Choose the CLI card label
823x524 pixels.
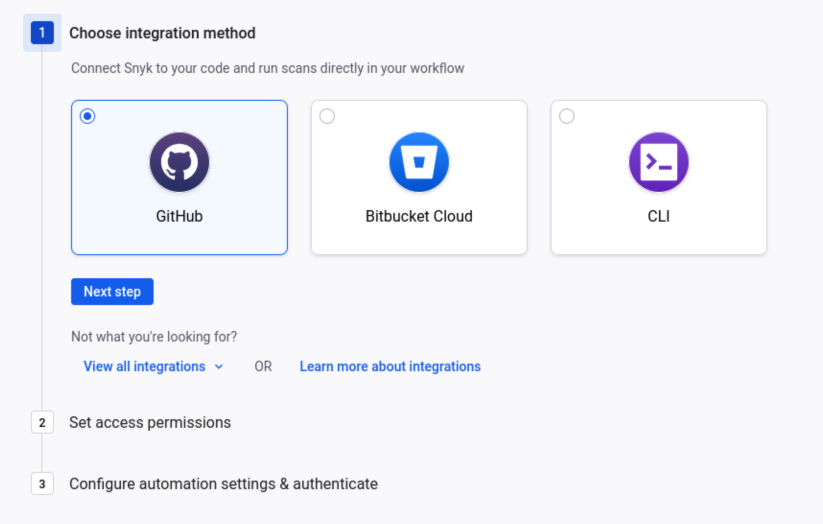tap(659, 216)
